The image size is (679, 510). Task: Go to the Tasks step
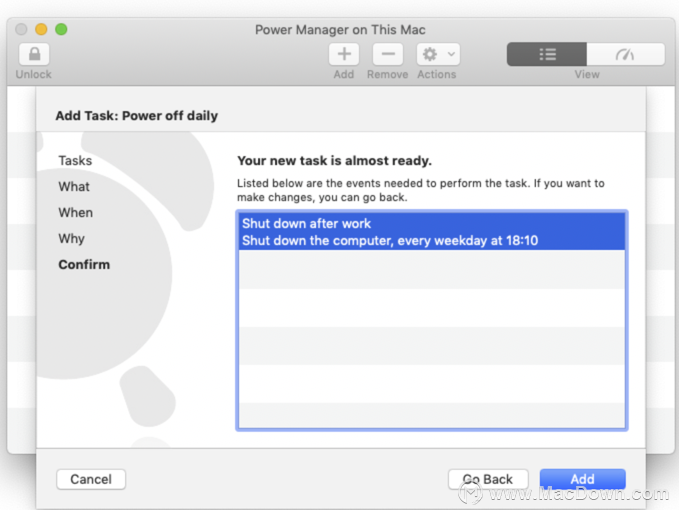pyautogui.click(x=75, y=161)
